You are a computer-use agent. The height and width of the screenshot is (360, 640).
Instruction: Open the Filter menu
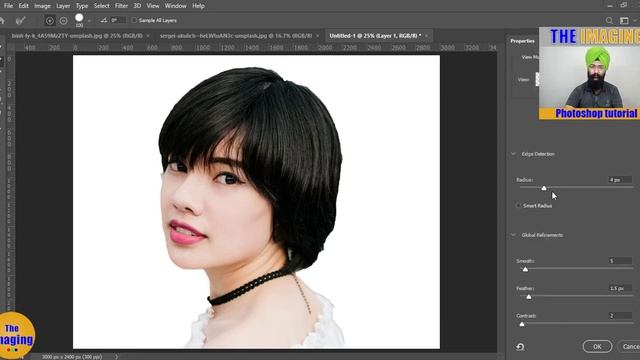pyautogui.click(x=121, y=6)
